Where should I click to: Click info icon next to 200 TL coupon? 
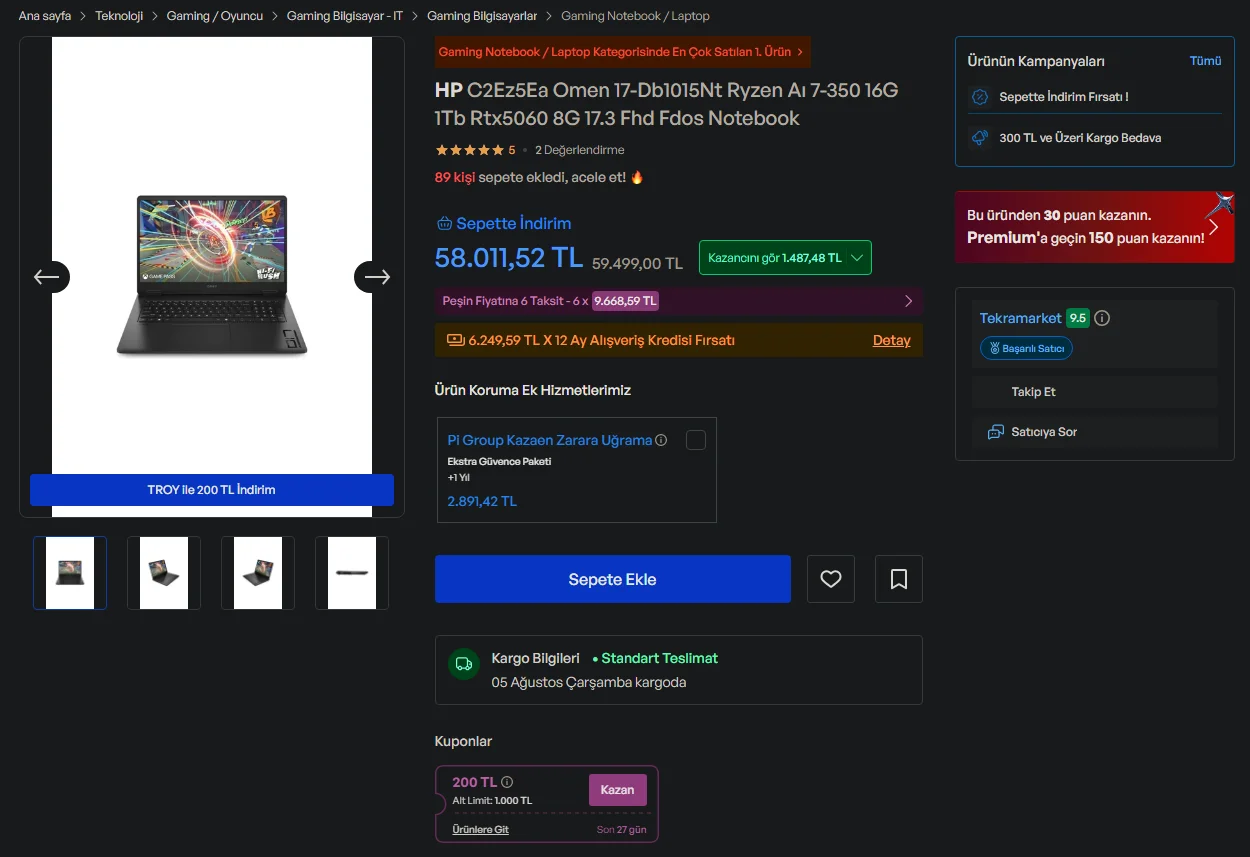coord(507,782)
